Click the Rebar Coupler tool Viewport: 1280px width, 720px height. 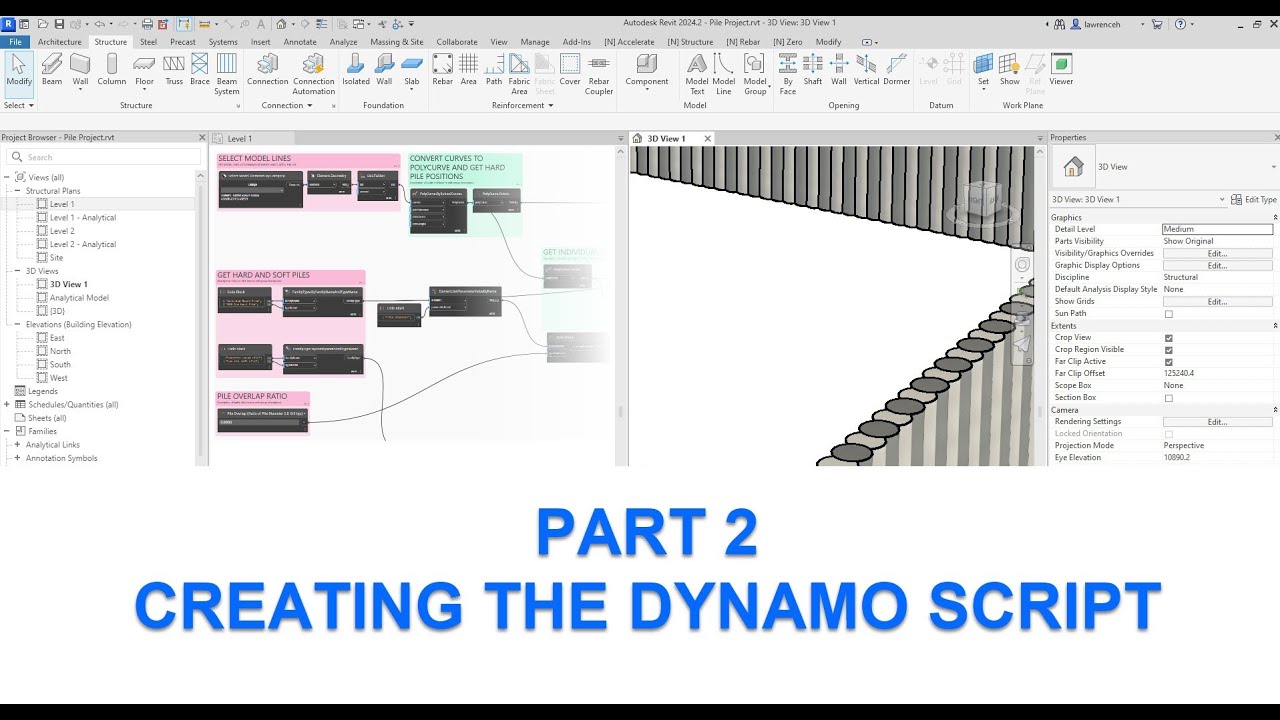[x=599, y=74]
